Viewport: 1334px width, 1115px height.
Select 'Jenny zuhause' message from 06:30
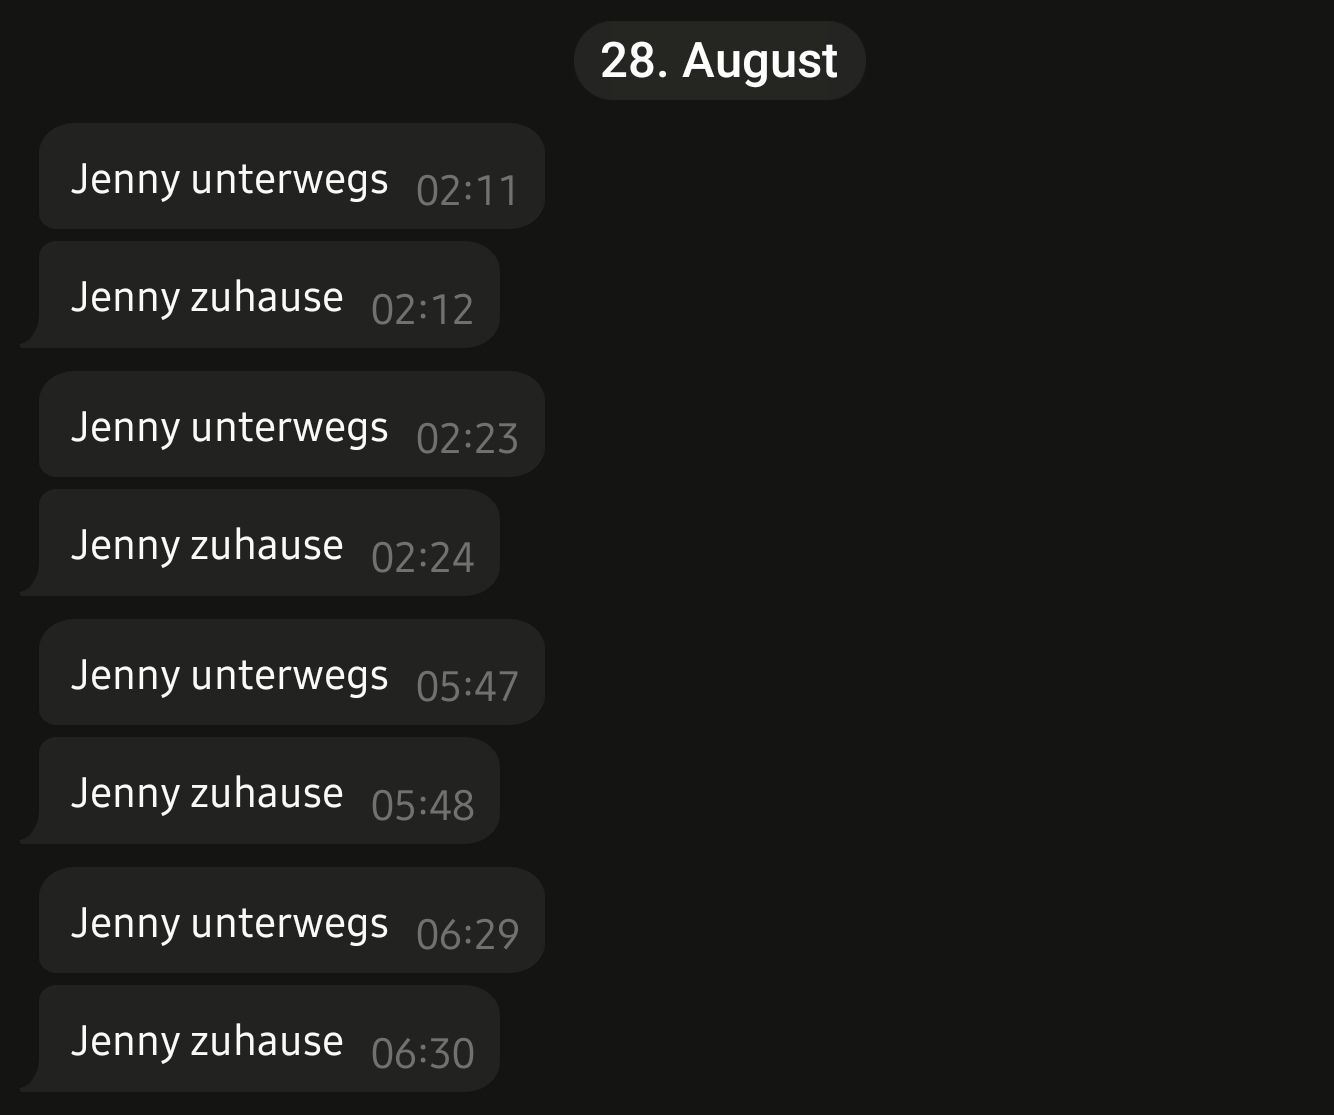[x=269, y=1039]
